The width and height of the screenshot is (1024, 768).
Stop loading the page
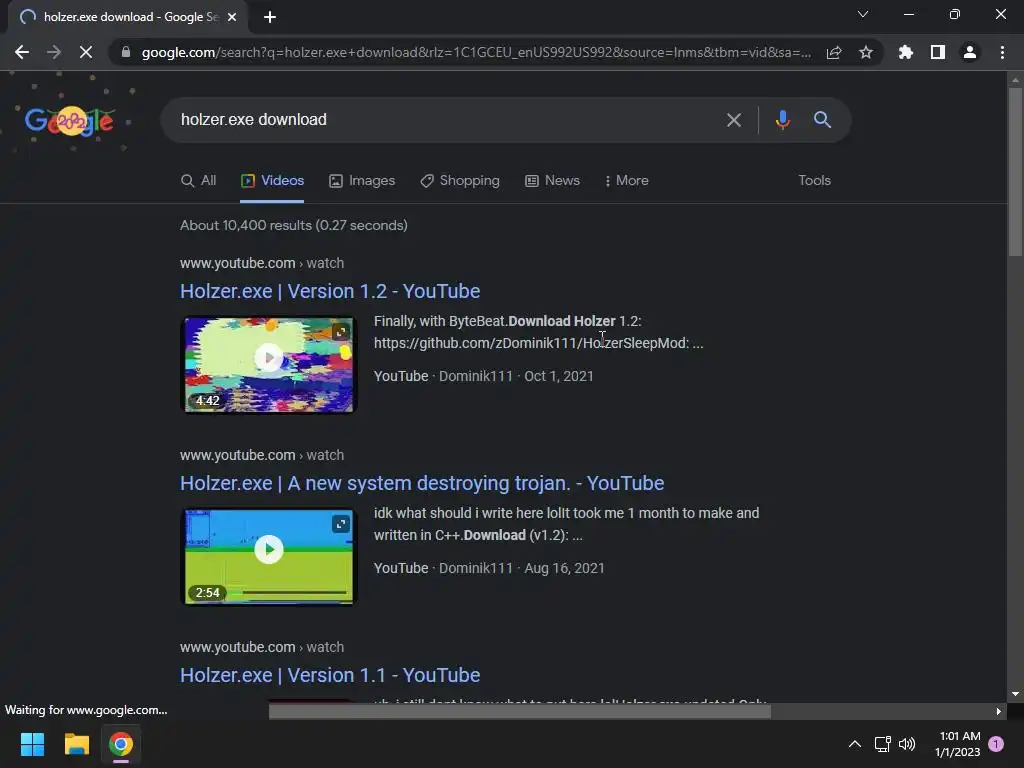pos(86,52)
